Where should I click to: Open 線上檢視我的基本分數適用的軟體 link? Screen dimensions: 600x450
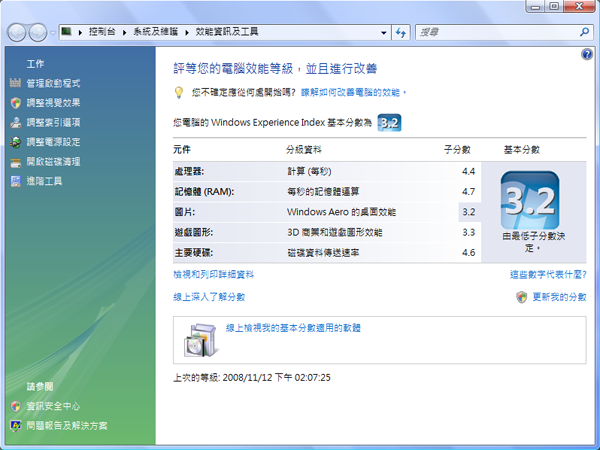(x=293, y=328)
